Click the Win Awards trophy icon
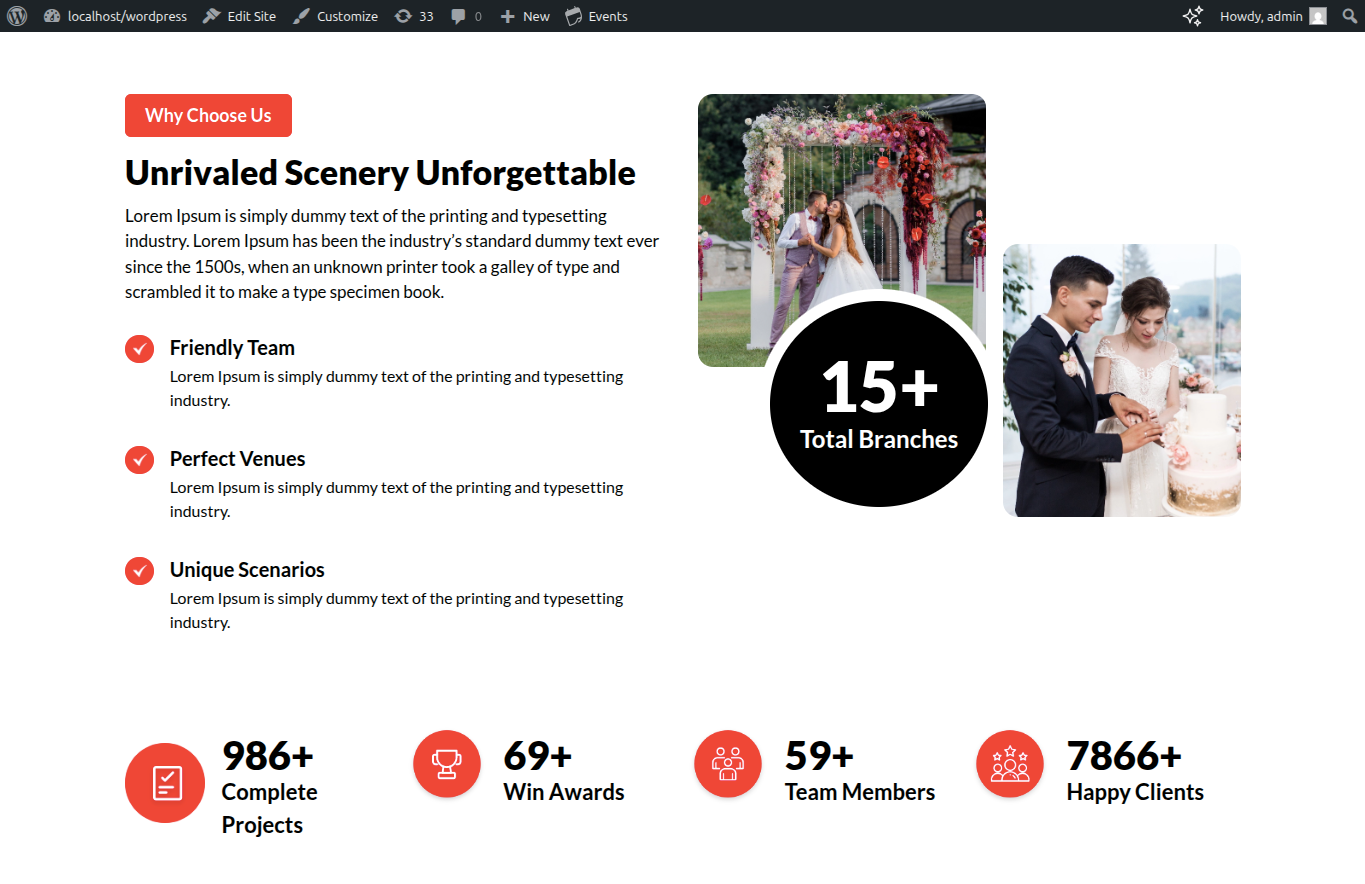The width and height of the screenshot is (1365, 884). pos(447,764)
